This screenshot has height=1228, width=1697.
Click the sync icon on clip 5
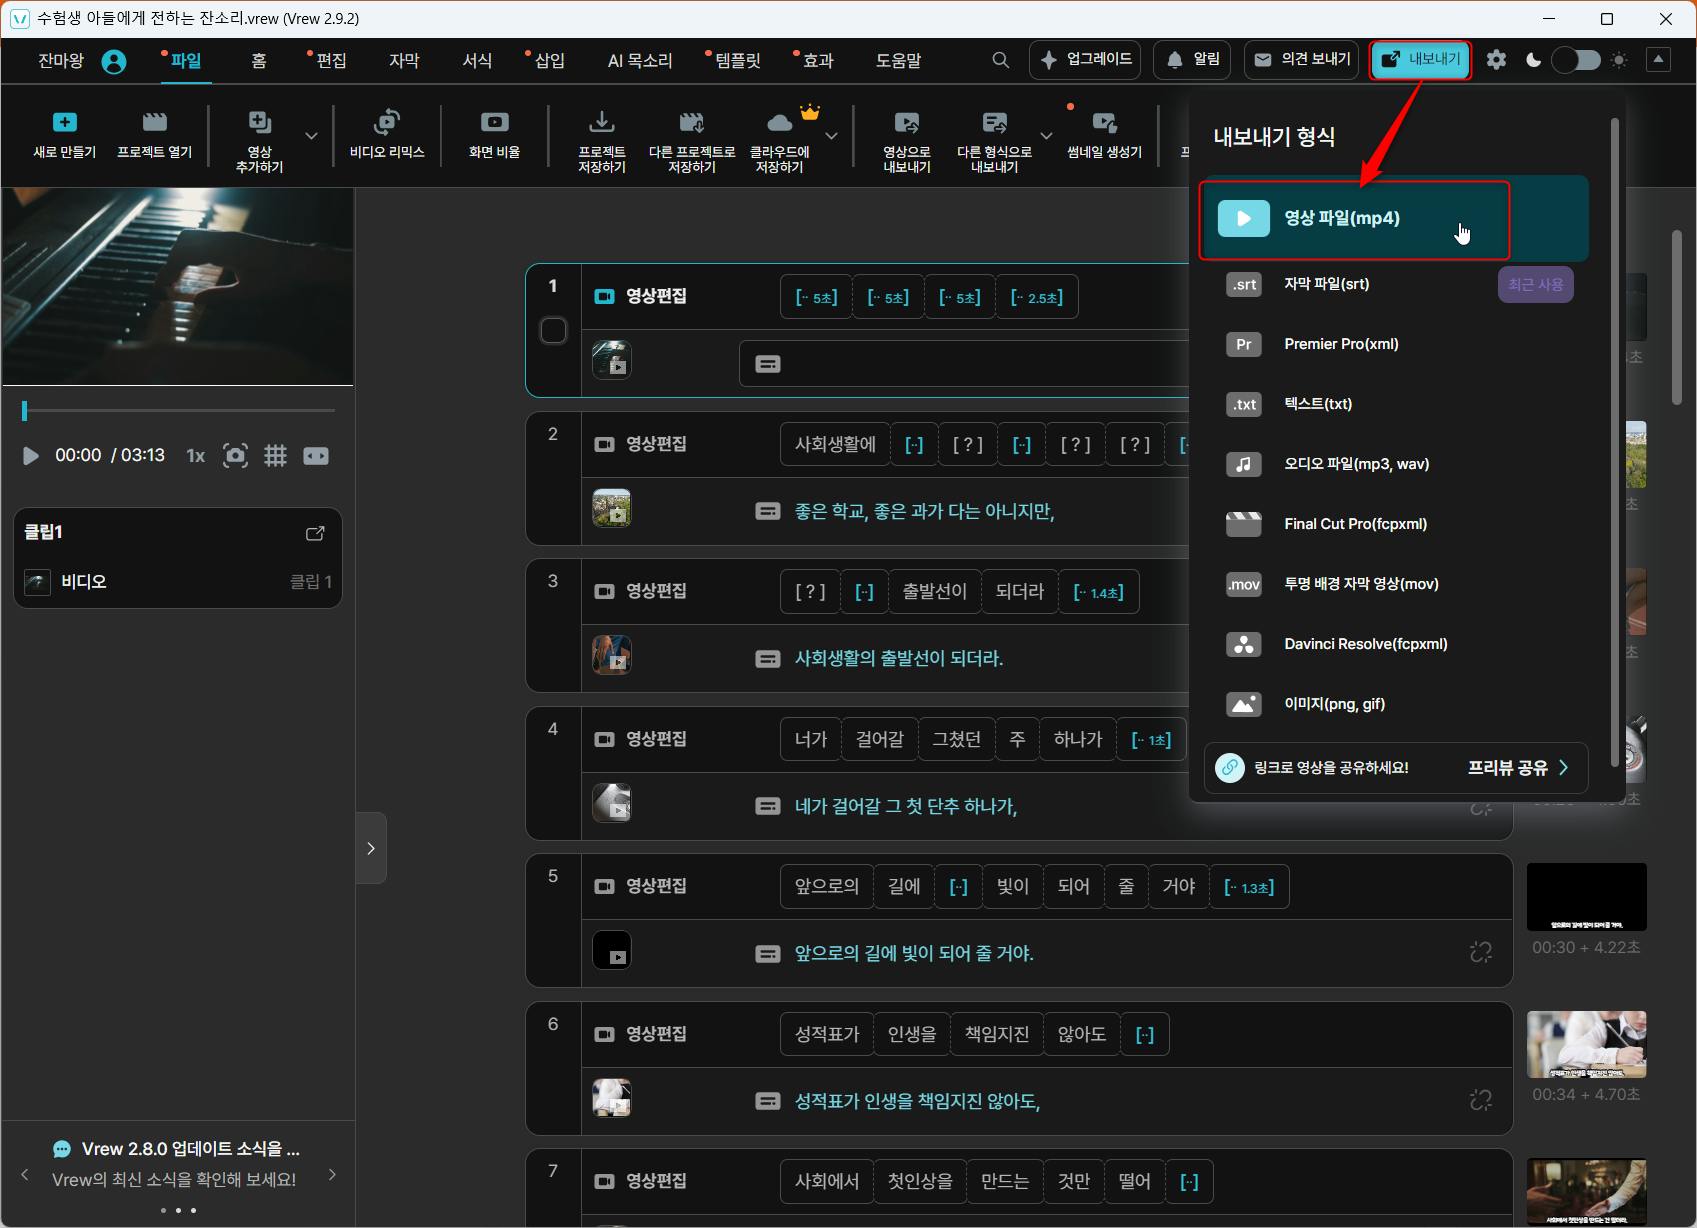point(1481,953)
